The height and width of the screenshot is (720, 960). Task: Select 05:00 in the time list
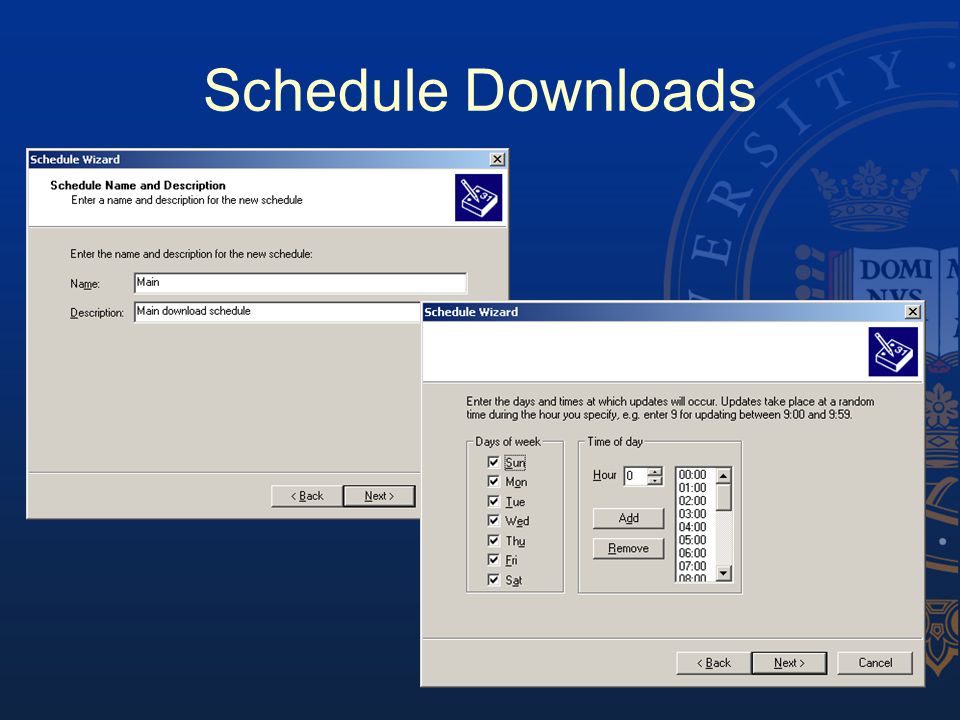pyautogui.click(x=692, y=540)
